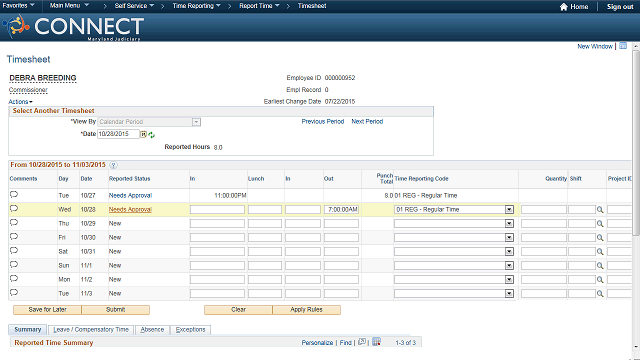
Task: Open the Main Menu navigation
Action: pos(69,6)
